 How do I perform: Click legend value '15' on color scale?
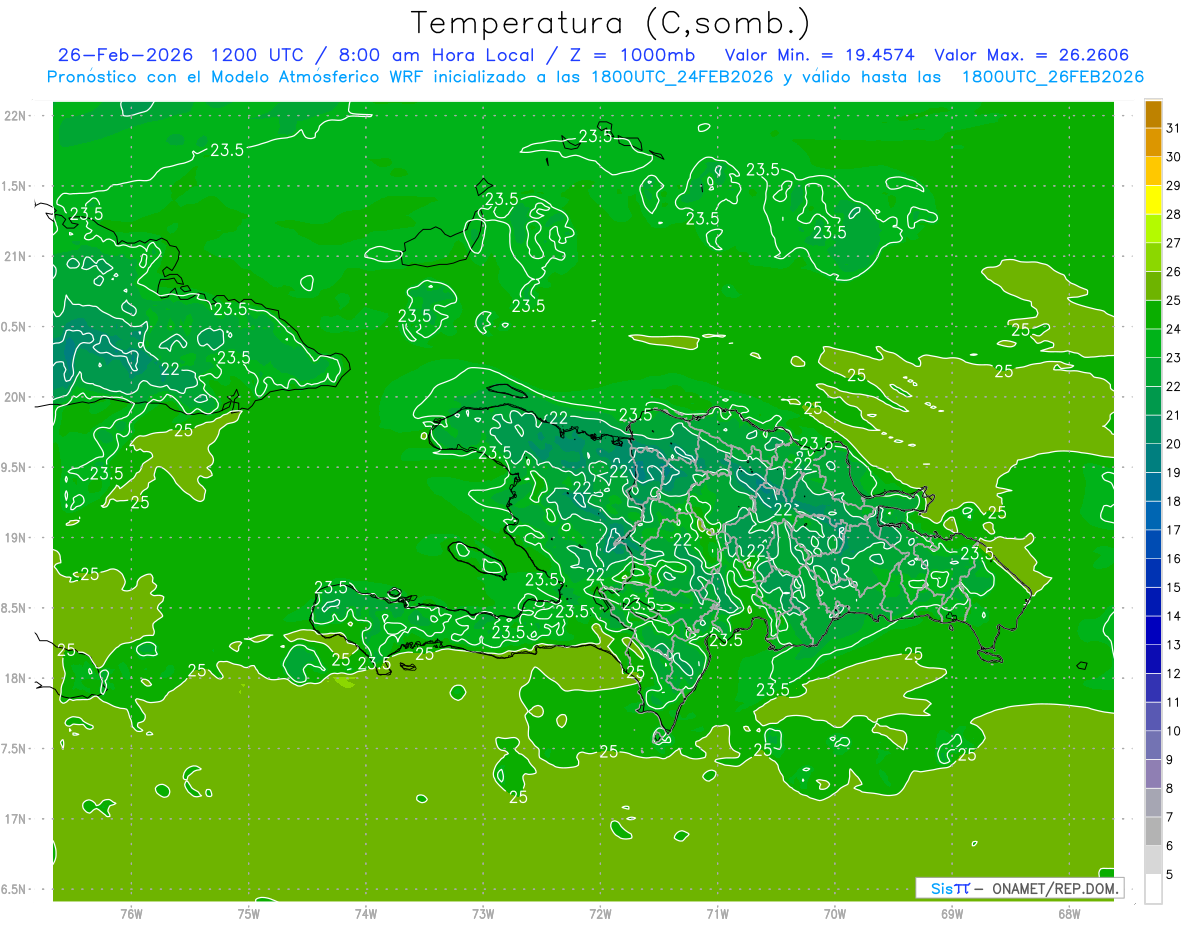(1174, 588)
